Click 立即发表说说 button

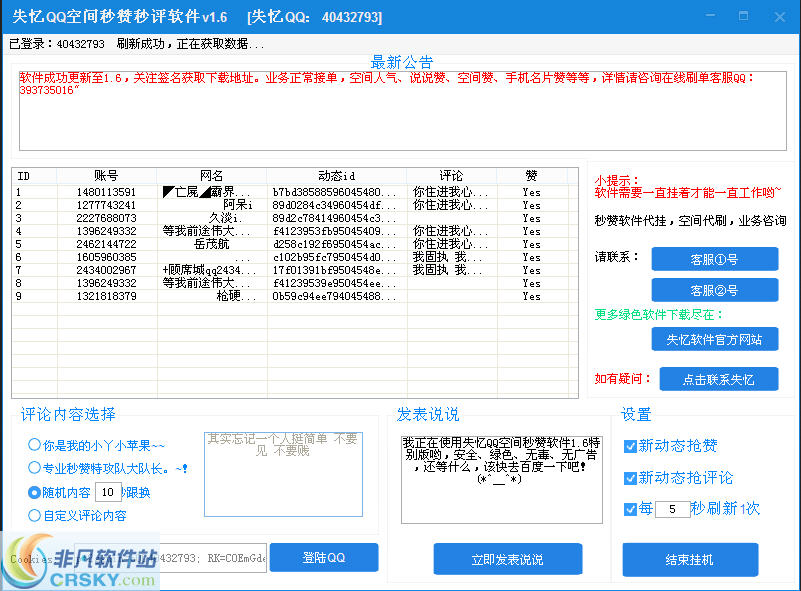[508, 559]
